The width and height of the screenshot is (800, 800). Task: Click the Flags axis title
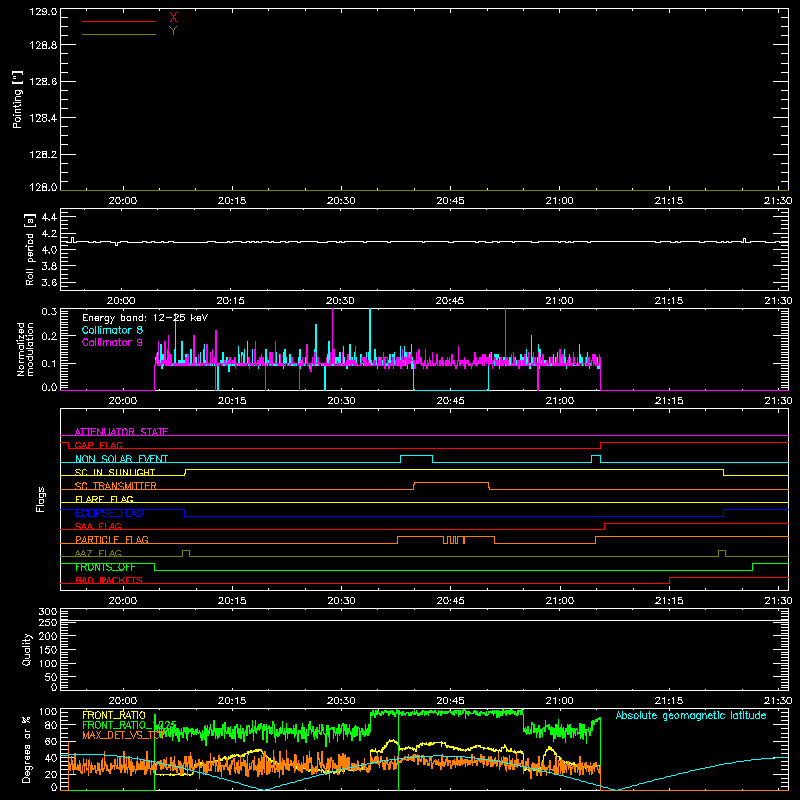click(41, 499)
